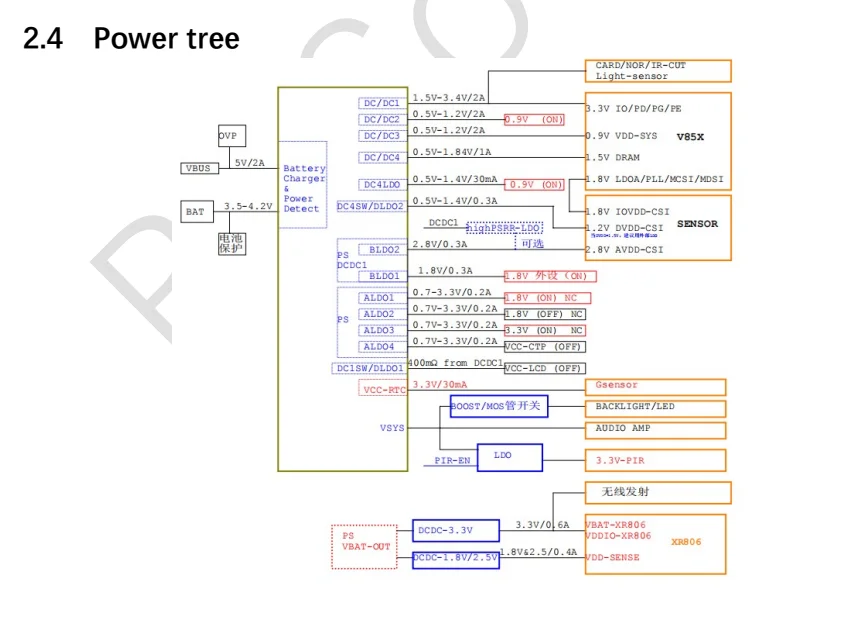Select the DC4LDO block
Screen dimensions: 859x638
pyautogui.click(x=382, y=185)
